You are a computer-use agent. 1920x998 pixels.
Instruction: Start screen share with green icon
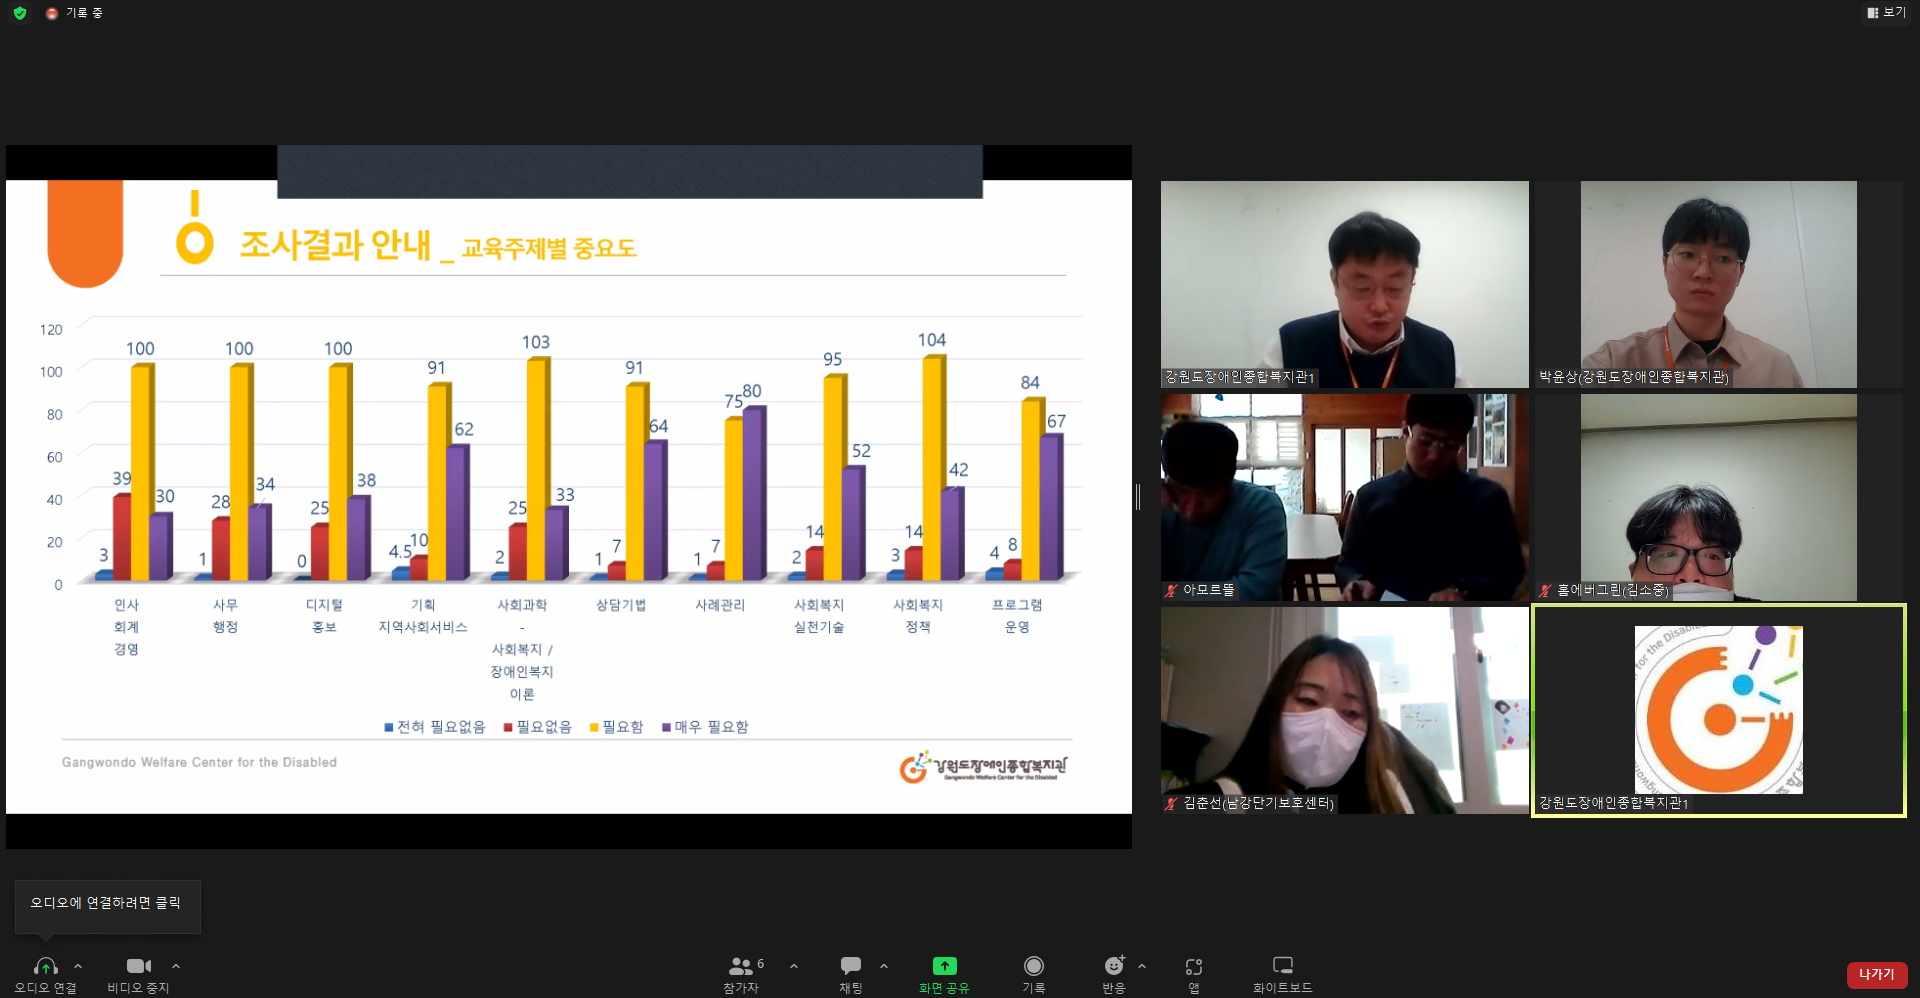[945, 966]
